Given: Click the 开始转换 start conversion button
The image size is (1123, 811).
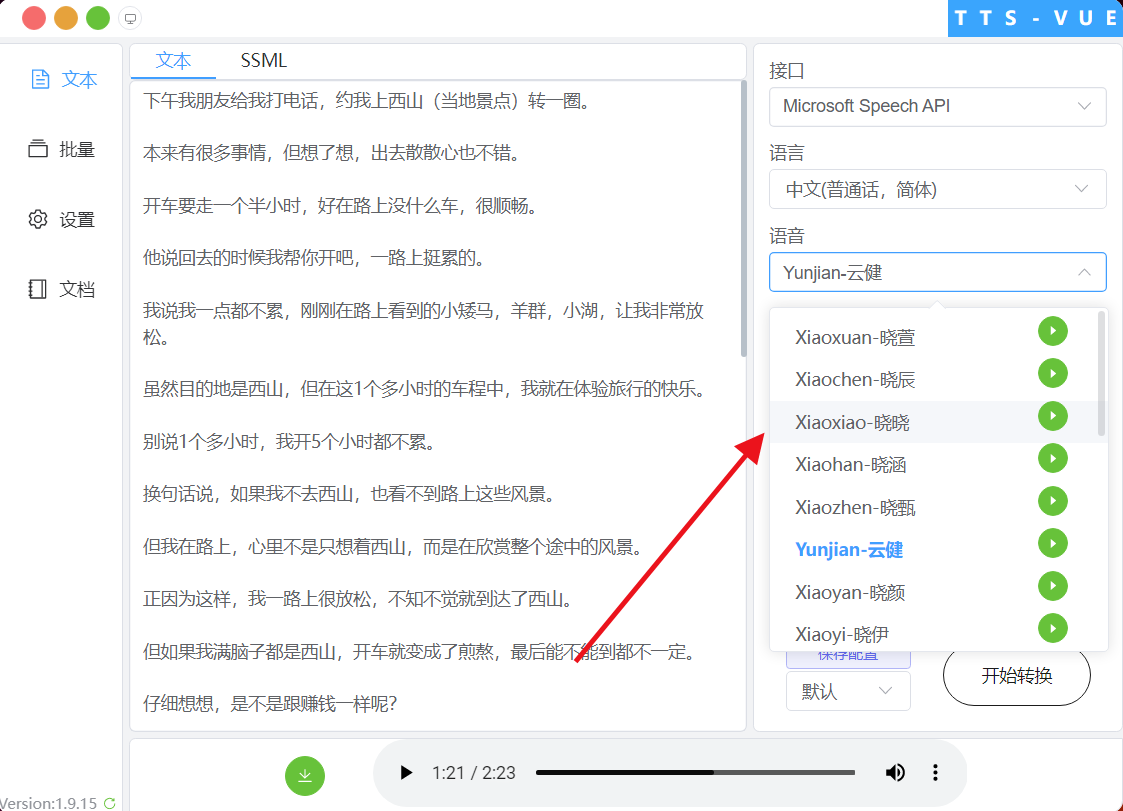Looking at the screenshot, I should (1016, 676).
